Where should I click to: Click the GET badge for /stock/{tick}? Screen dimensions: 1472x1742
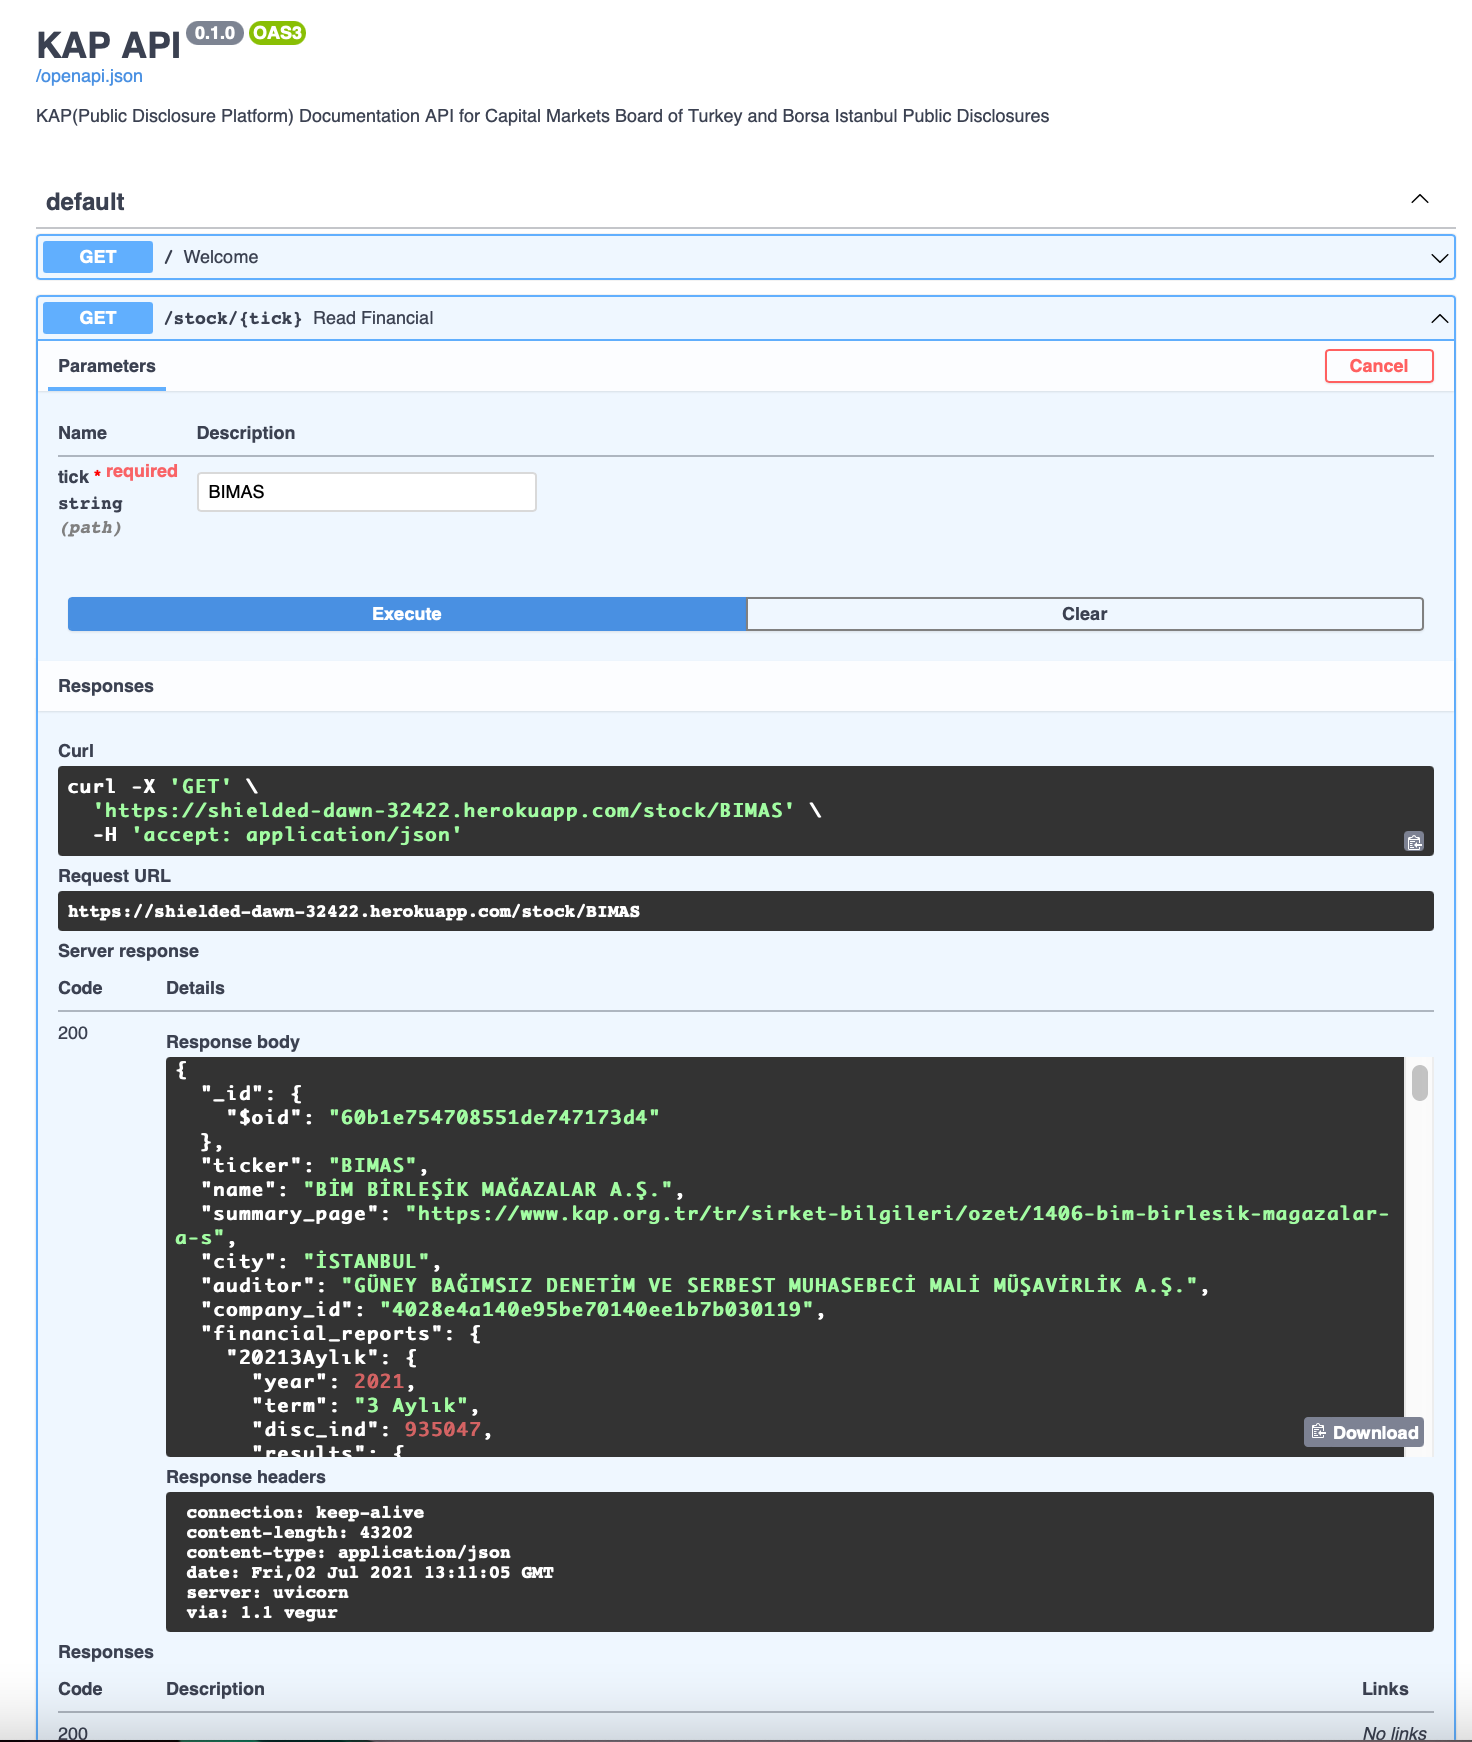[x=98, y=318]
